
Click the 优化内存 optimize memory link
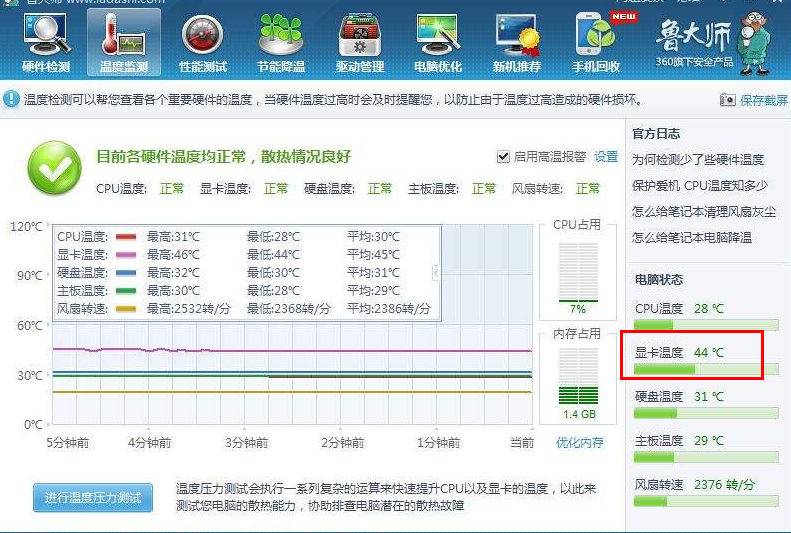(580, 442)
